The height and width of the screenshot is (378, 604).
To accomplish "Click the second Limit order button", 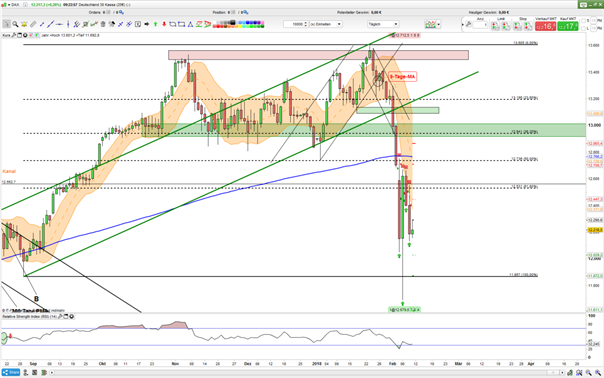I will pyautogui.click(x=506, y=26).
